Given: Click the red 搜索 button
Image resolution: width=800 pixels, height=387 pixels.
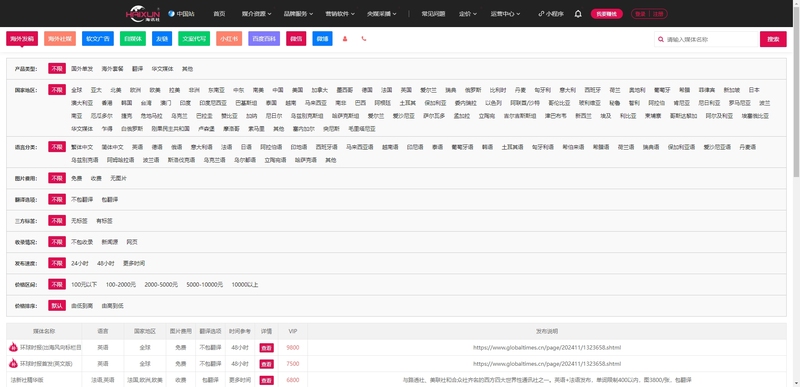Looking at the screenshot, I should 773,39.
